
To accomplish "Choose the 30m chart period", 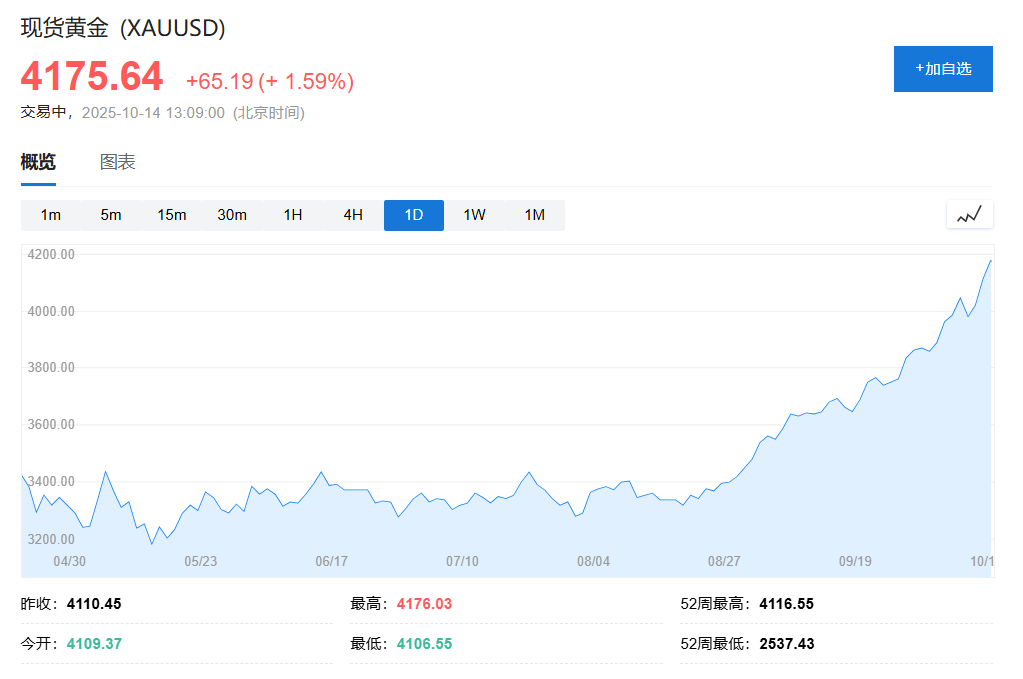I will point(232,214).
